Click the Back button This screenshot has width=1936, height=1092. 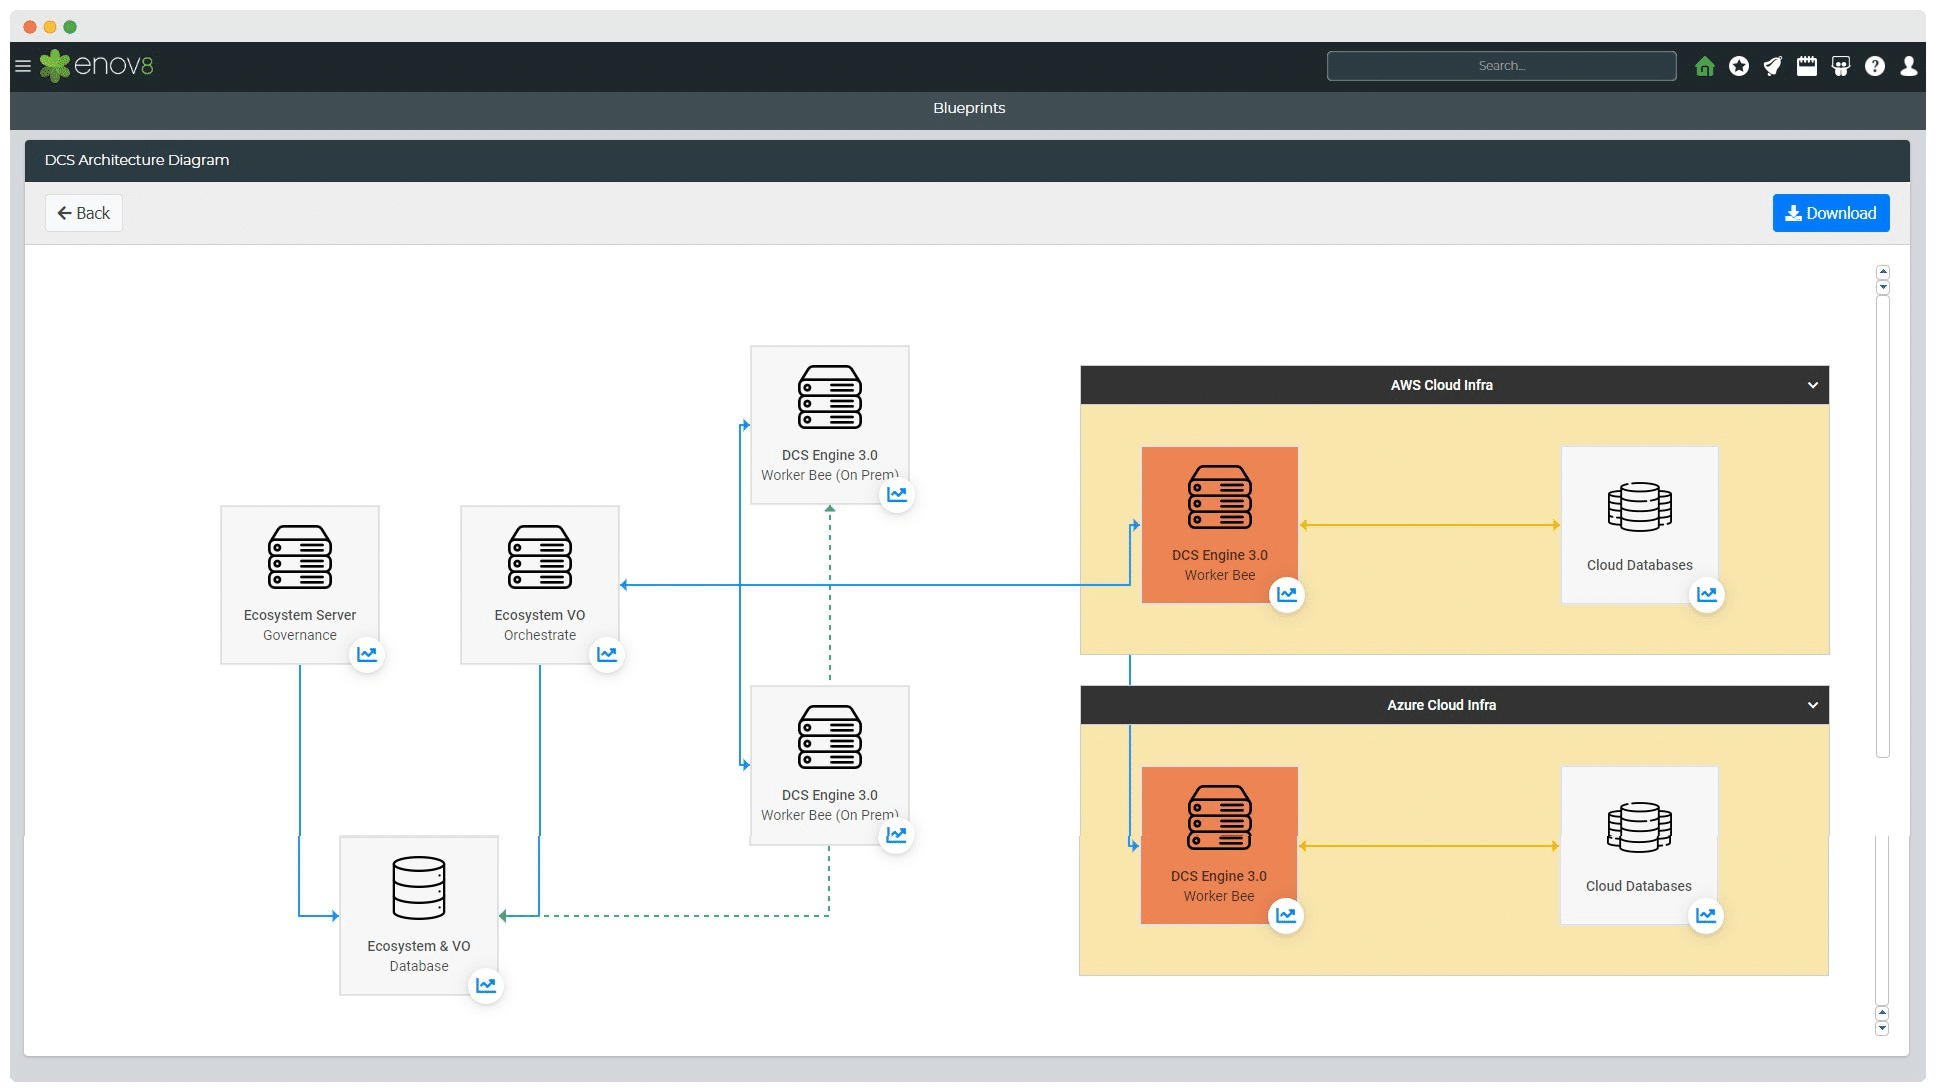(x=83, y=212)
